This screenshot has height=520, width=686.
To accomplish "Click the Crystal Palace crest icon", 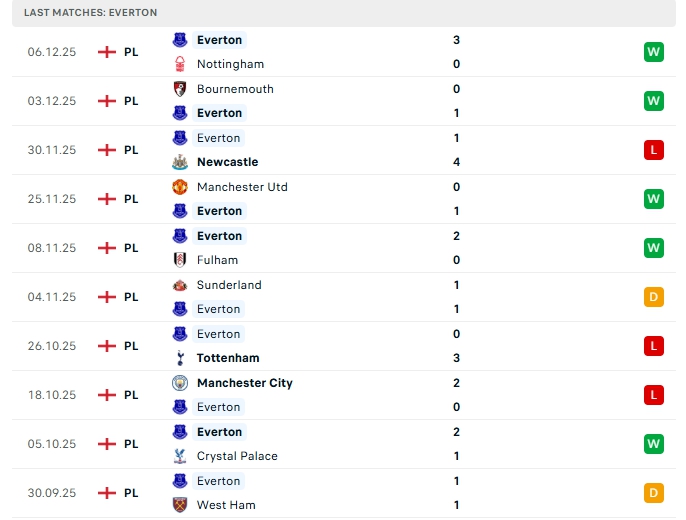I will click(x=180, y=456).
